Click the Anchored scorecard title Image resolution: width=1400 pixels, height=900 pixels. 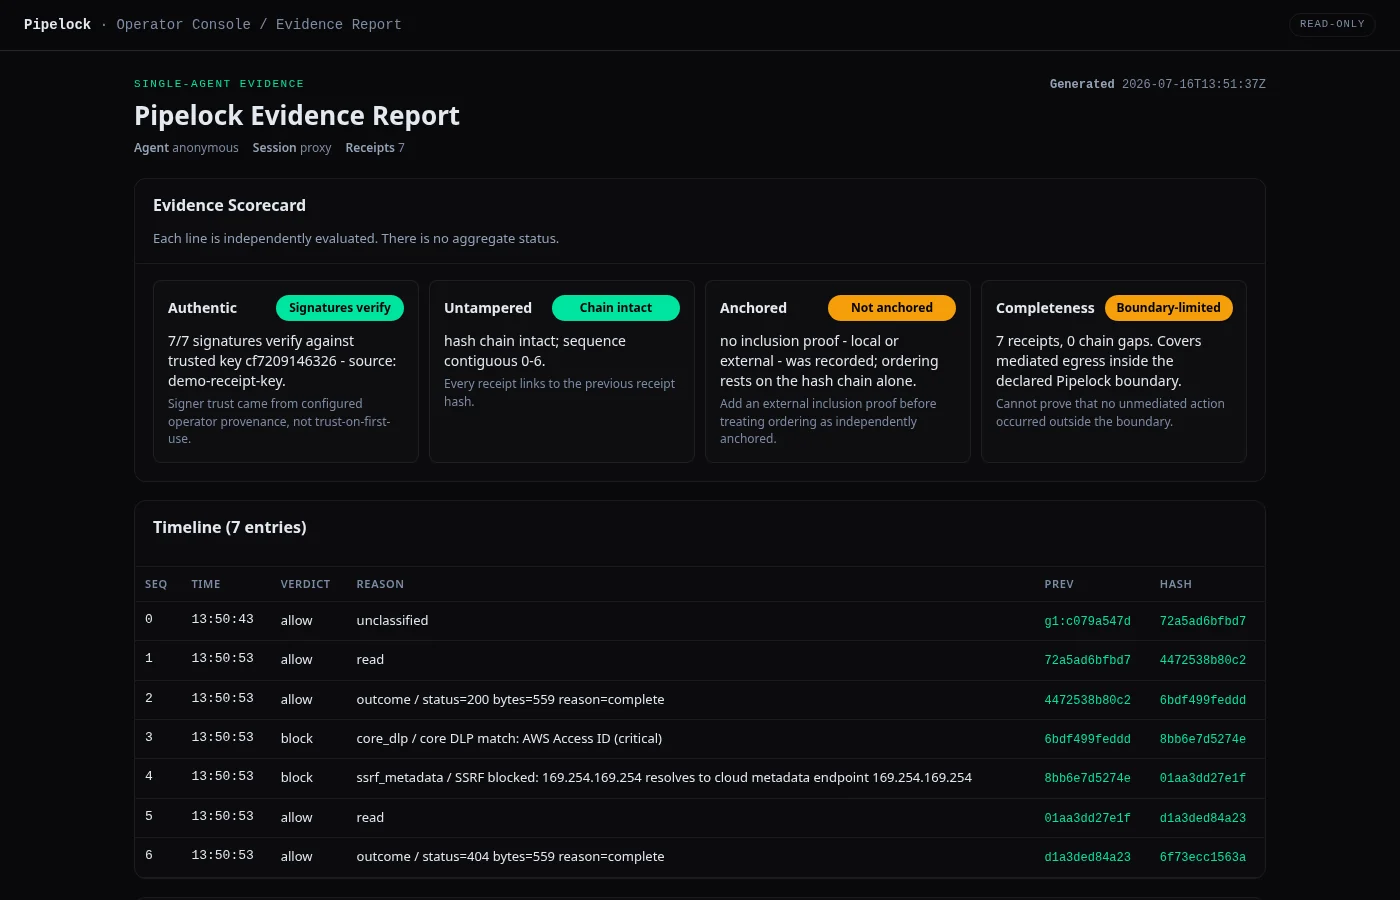(x=753, y=308)
